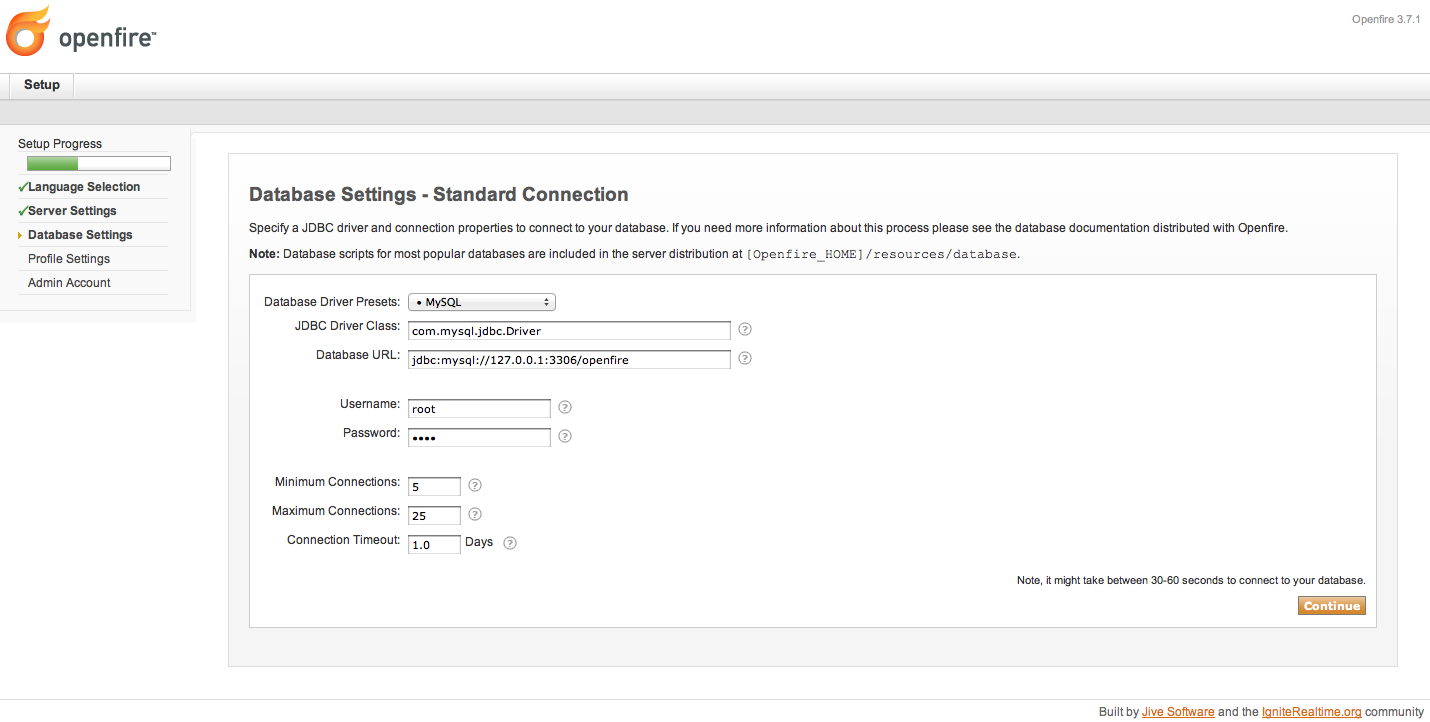1430x722 pixels.
Task: Open the Database Driver Presets dropdown
Action: tap(482, 302)
